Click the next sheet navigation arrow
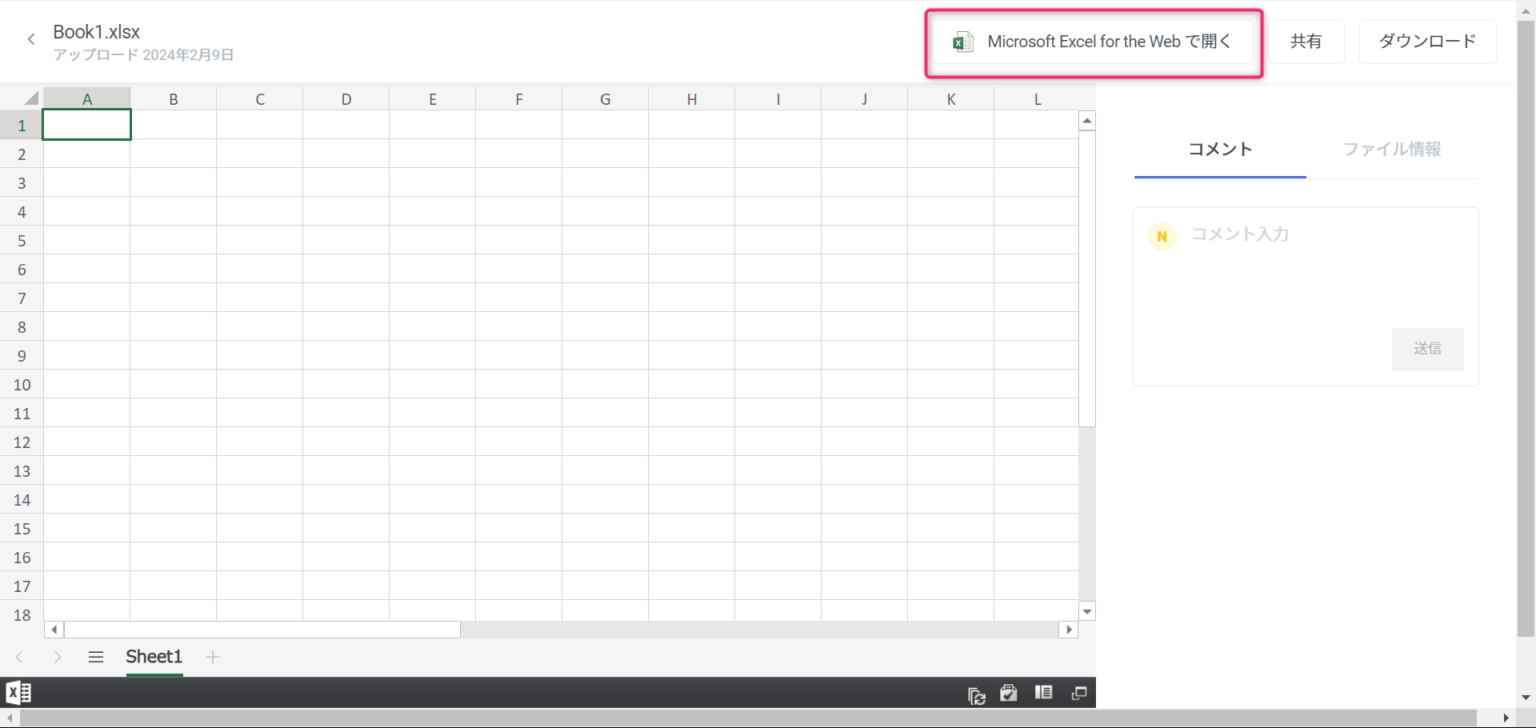Image resolution: width=1536 pixels, height=728 pixels. tap(58, 657)
